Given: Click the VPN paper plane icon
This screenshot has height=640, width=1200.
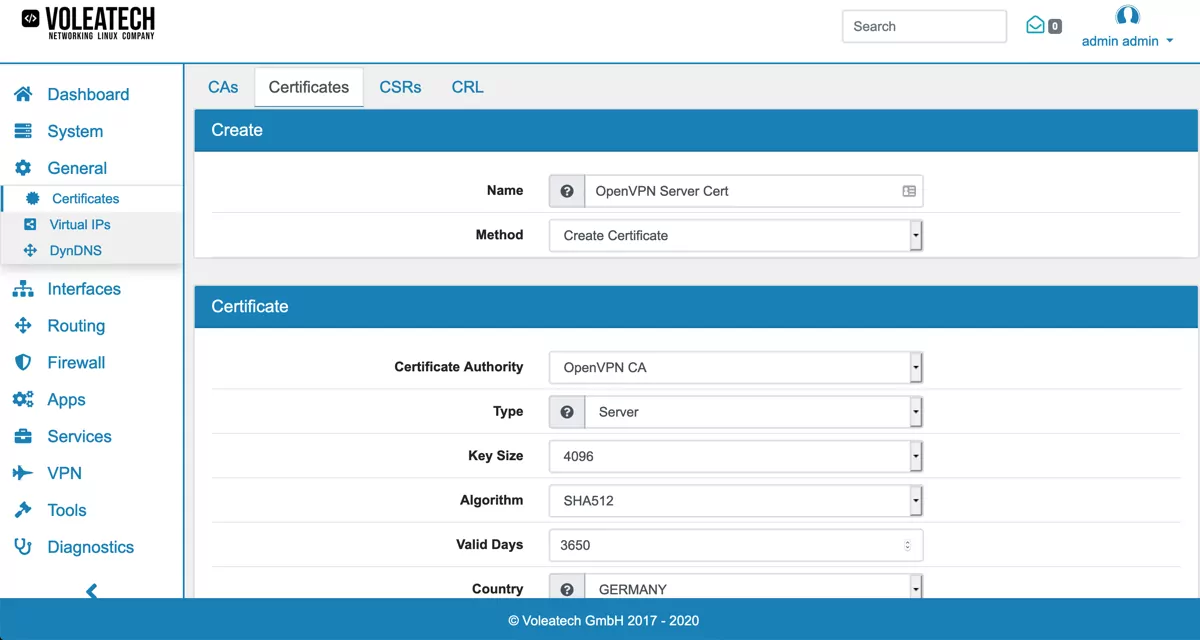Looking at the screenshot, I should pyautogui.click(x=23, y=472).
